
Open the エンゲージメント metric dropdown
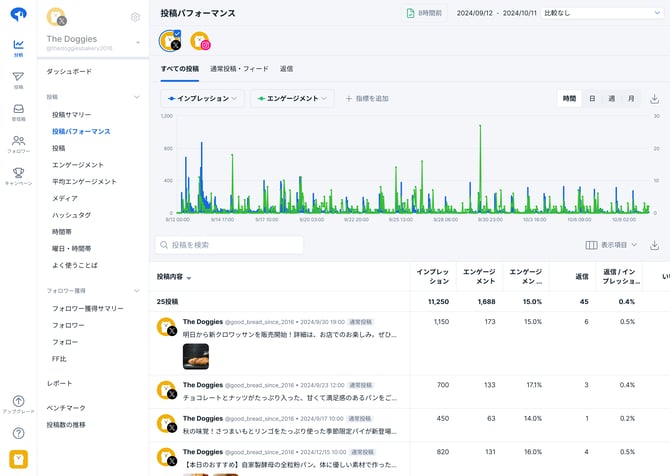(292, 99)
